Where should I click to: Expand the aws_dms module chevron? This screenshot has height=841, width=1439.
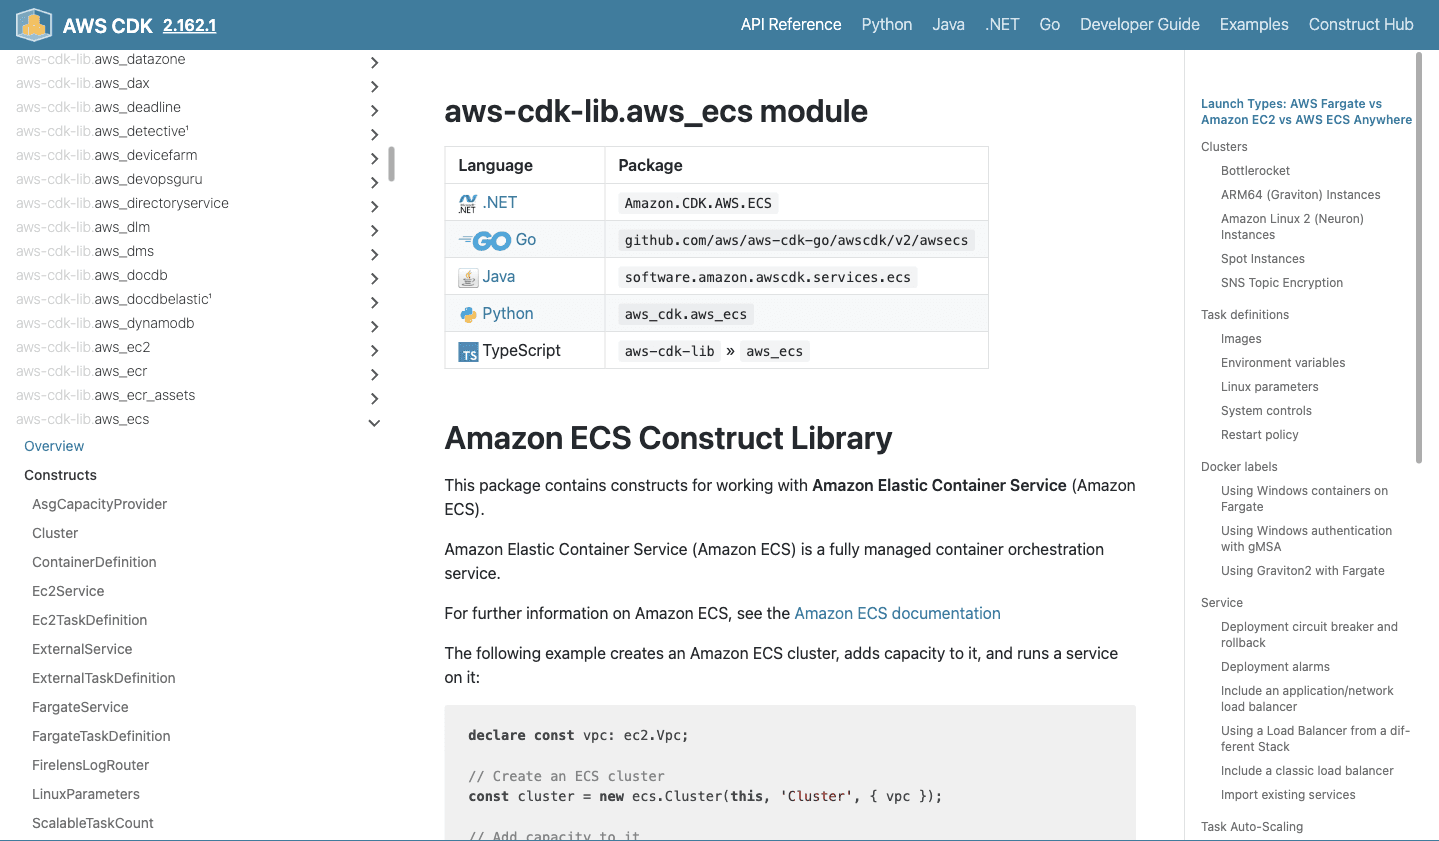374,254
